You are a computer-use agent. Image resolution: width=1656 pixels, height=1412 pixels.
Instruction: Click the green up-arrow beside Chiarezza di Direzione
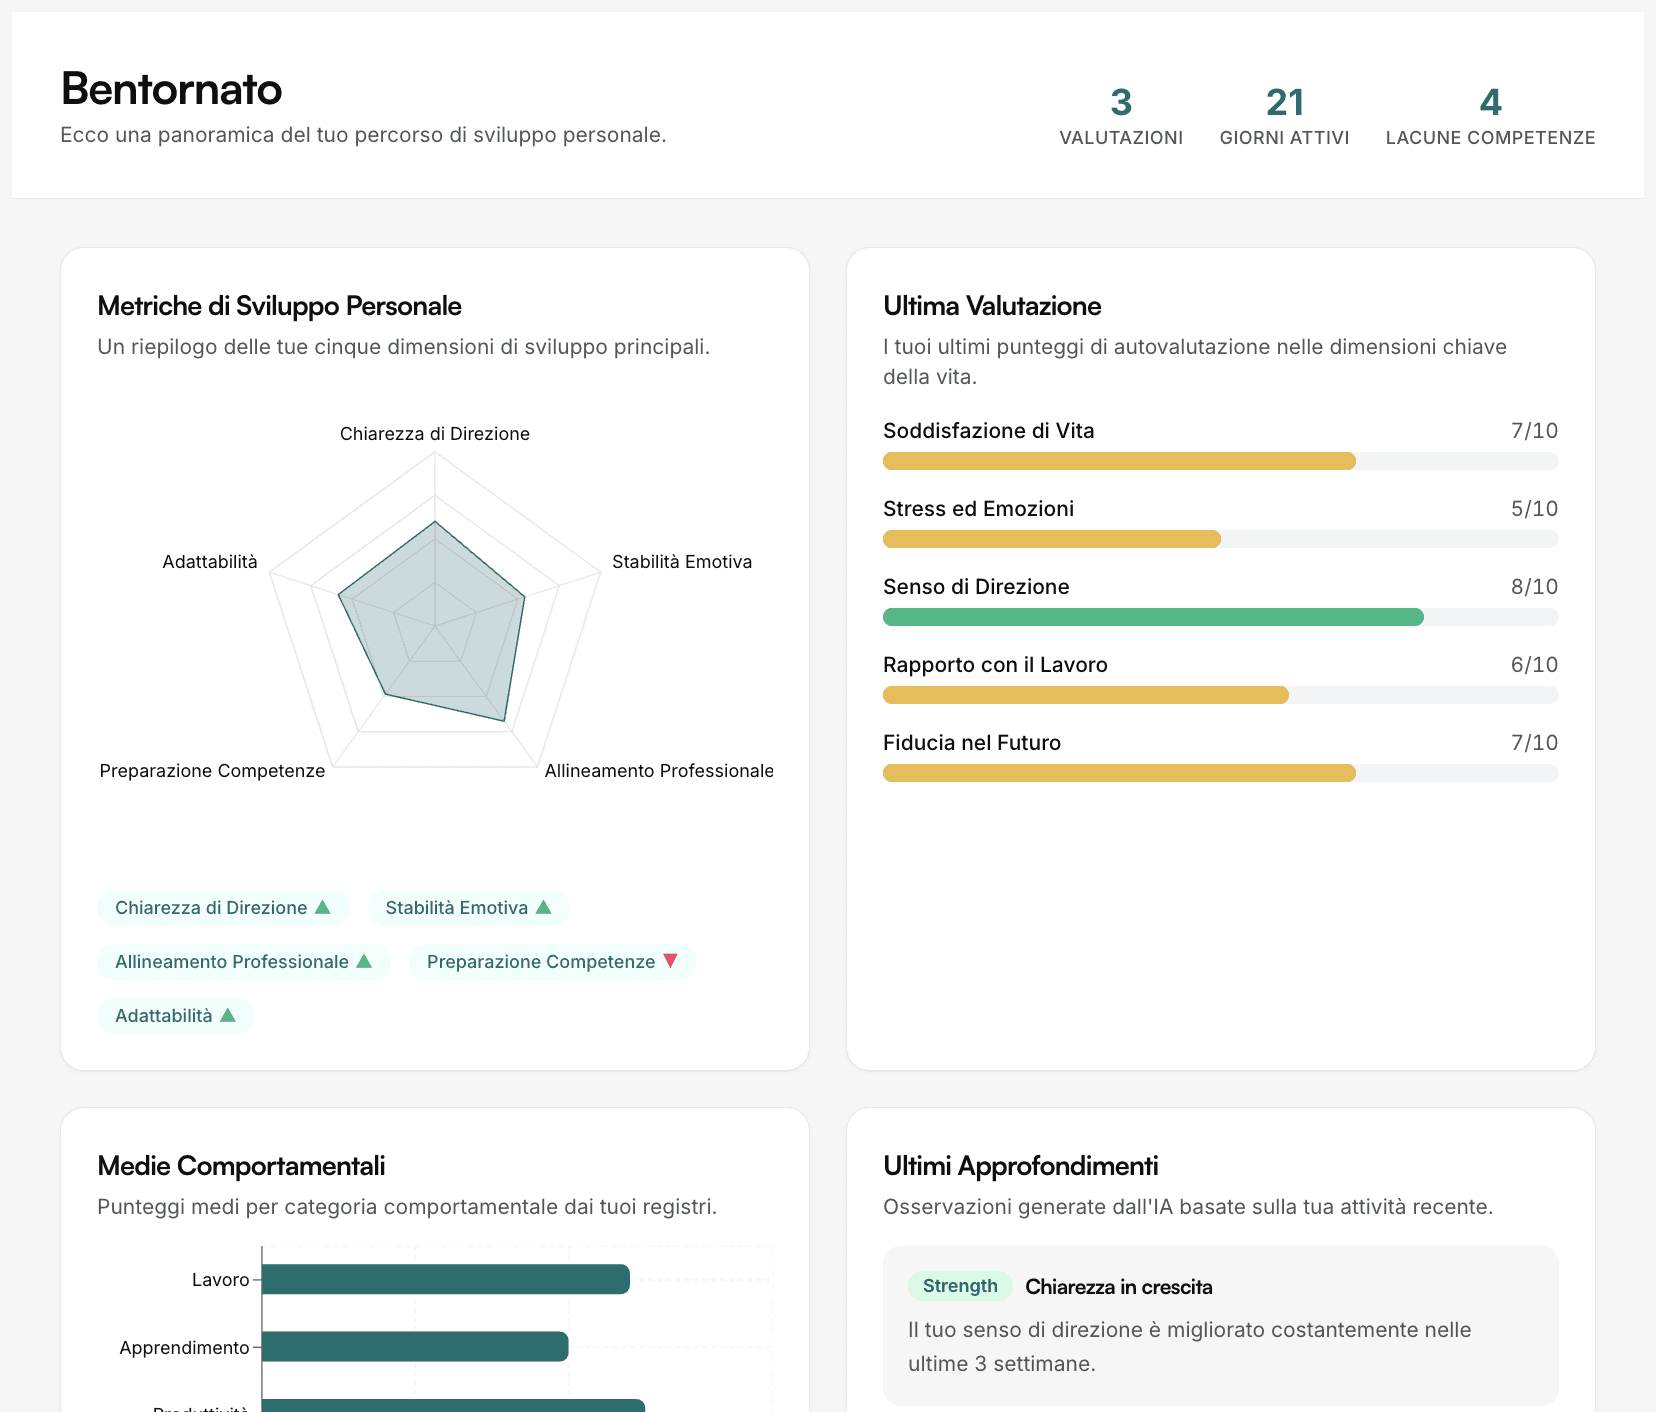point(322,907)
